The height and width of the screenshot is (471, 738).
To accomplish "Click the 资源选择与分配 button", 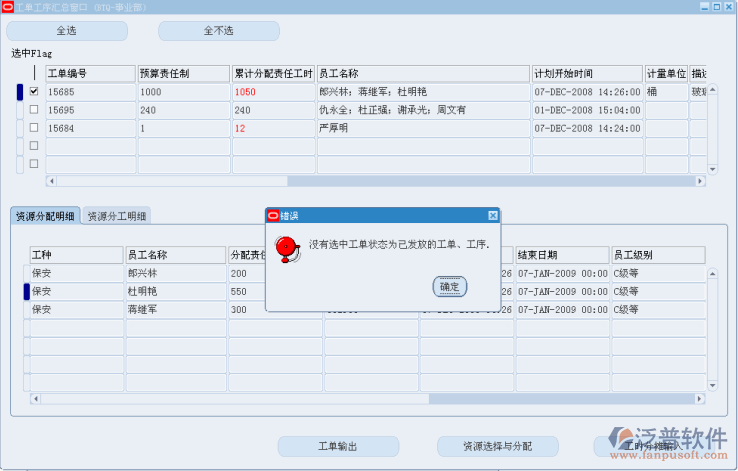I will 497,446.
